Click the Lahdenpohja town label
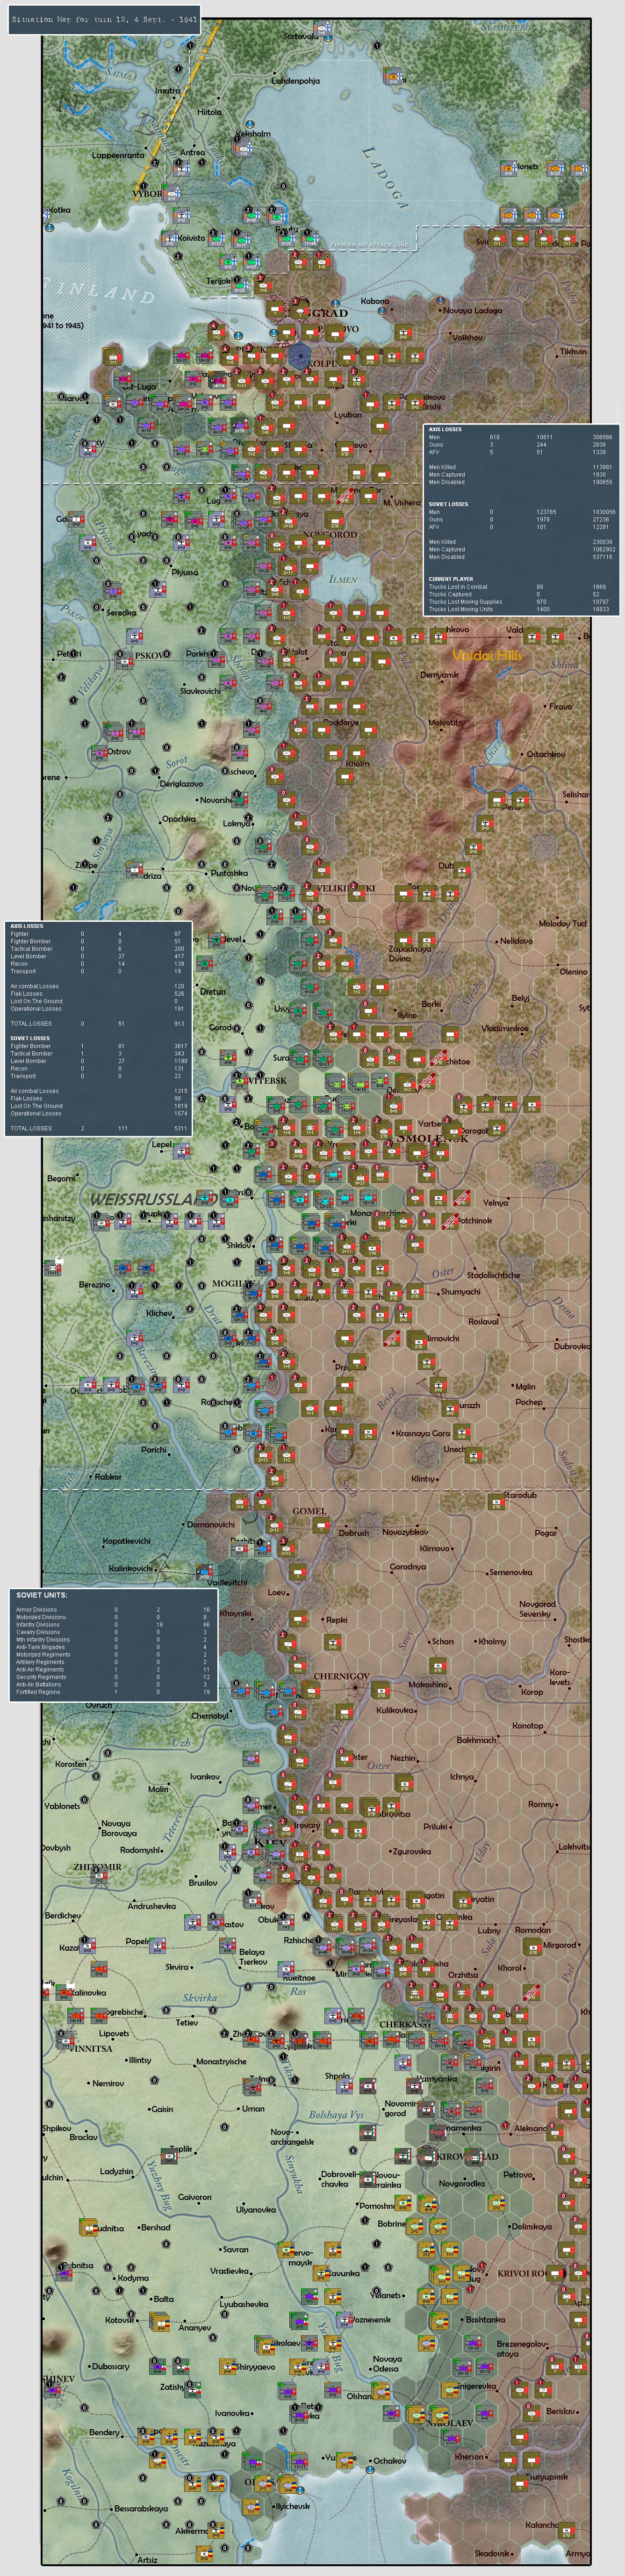The height and width of the screenshot is (2576, 625). [x=296, y=80]
